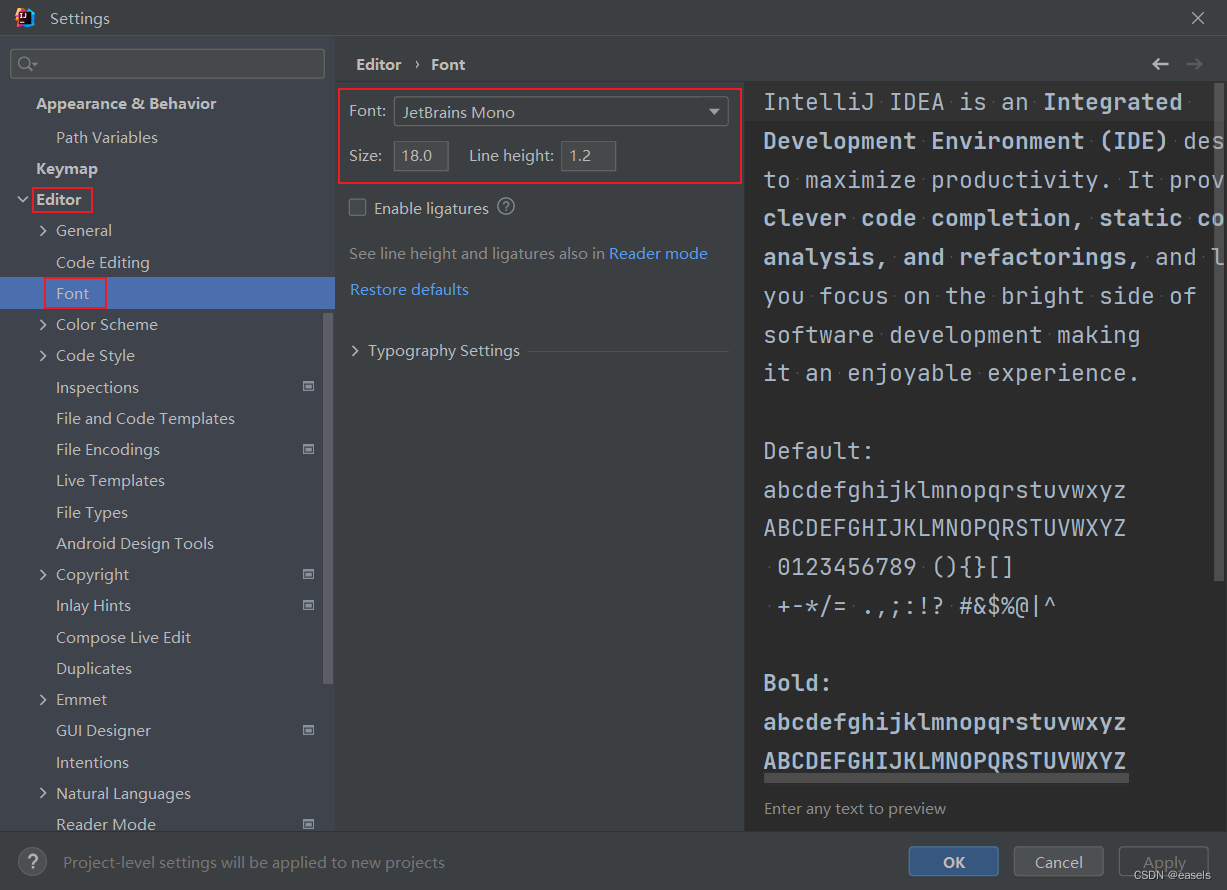Image resolution: width=1227 pixels, height=890 pixels.
Task: Click the project-level marker icon beside Reader Mode
Action: (x=309, y=824)
